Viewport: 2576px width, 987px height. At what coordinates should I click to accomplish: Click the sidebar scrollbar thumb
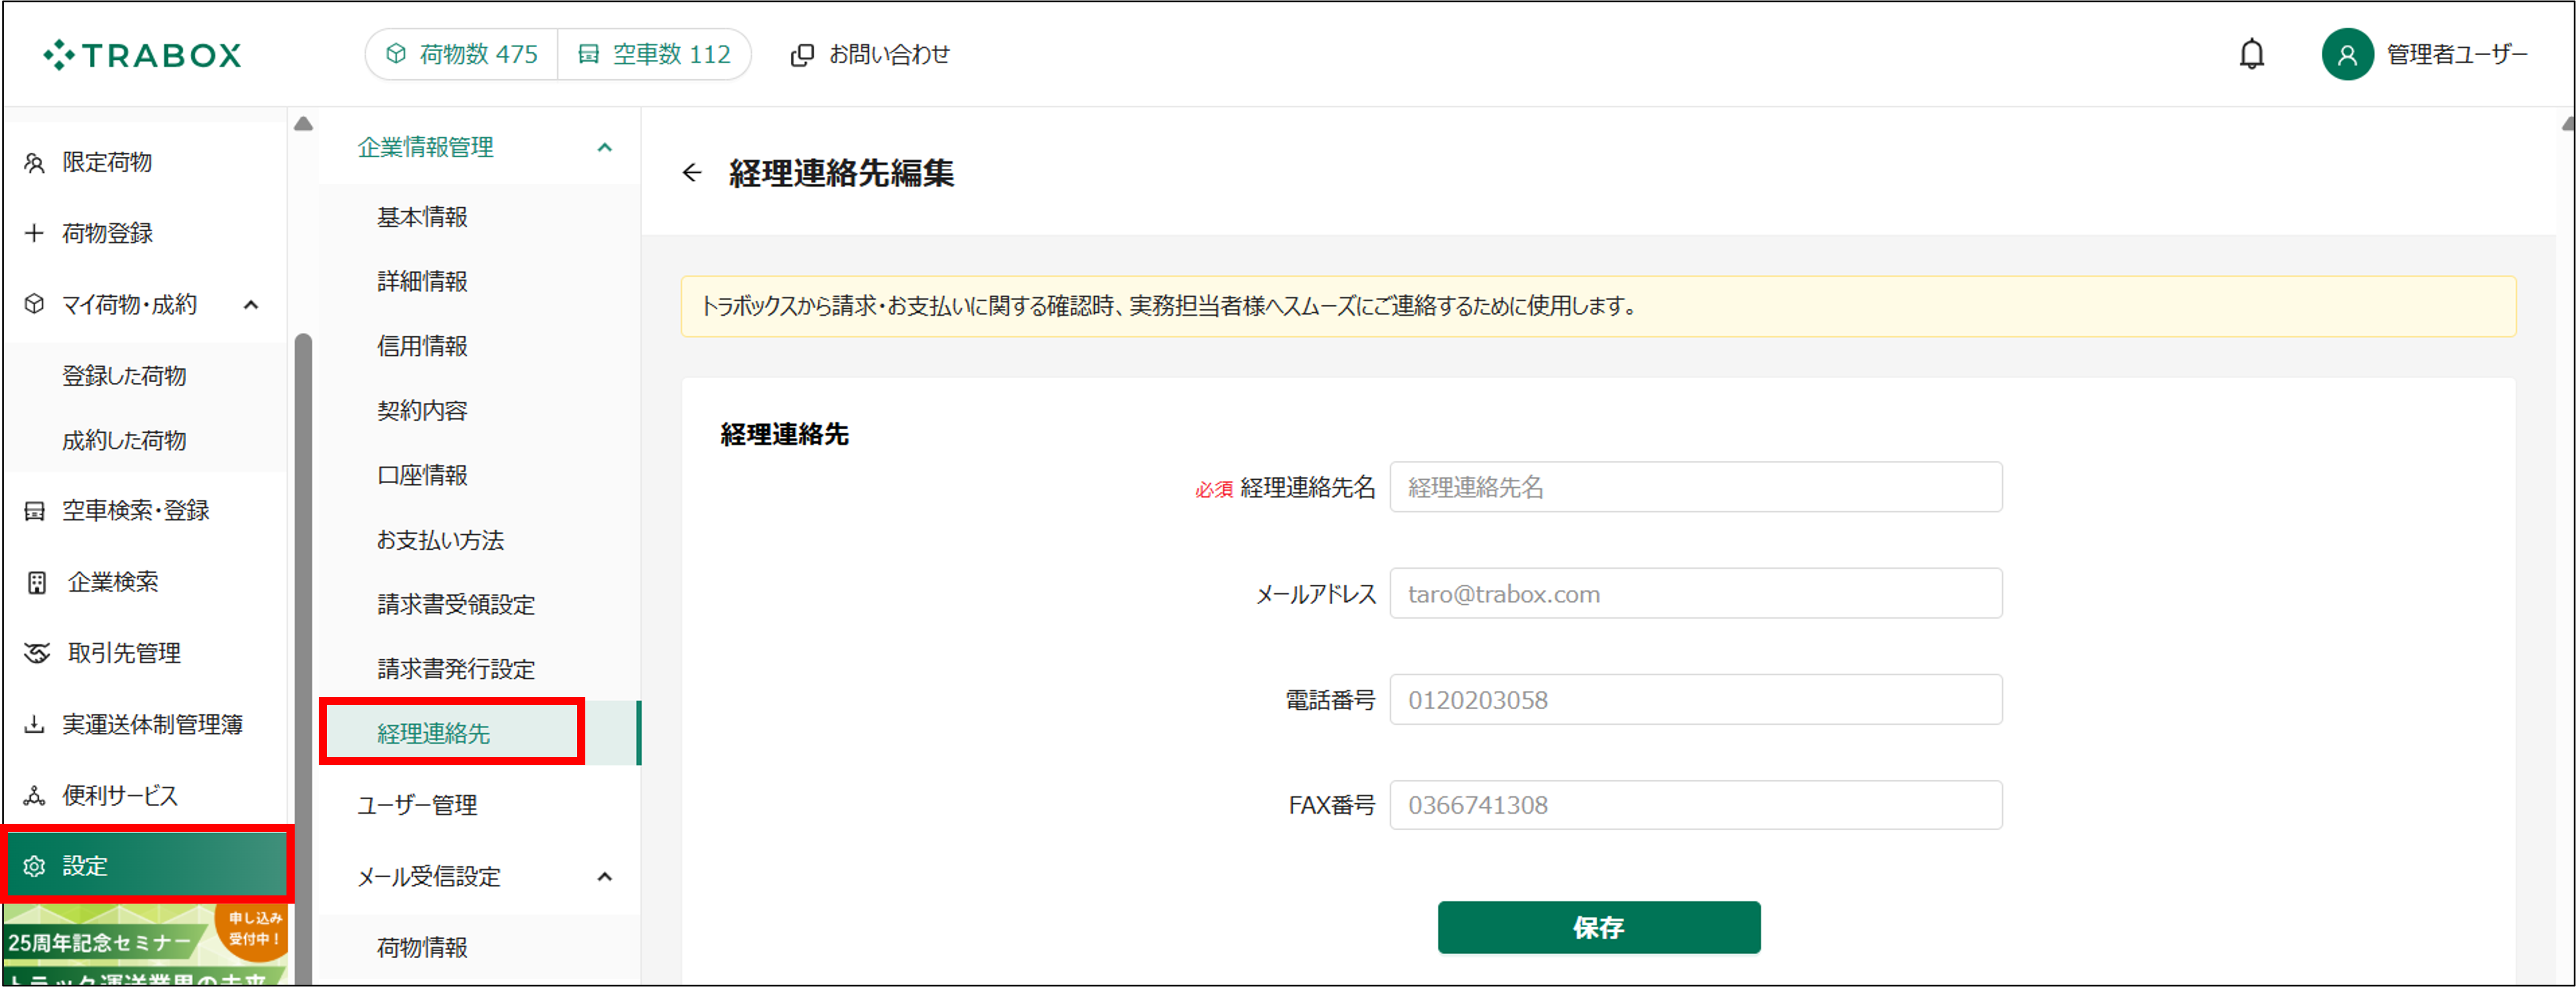click(303, 658)
